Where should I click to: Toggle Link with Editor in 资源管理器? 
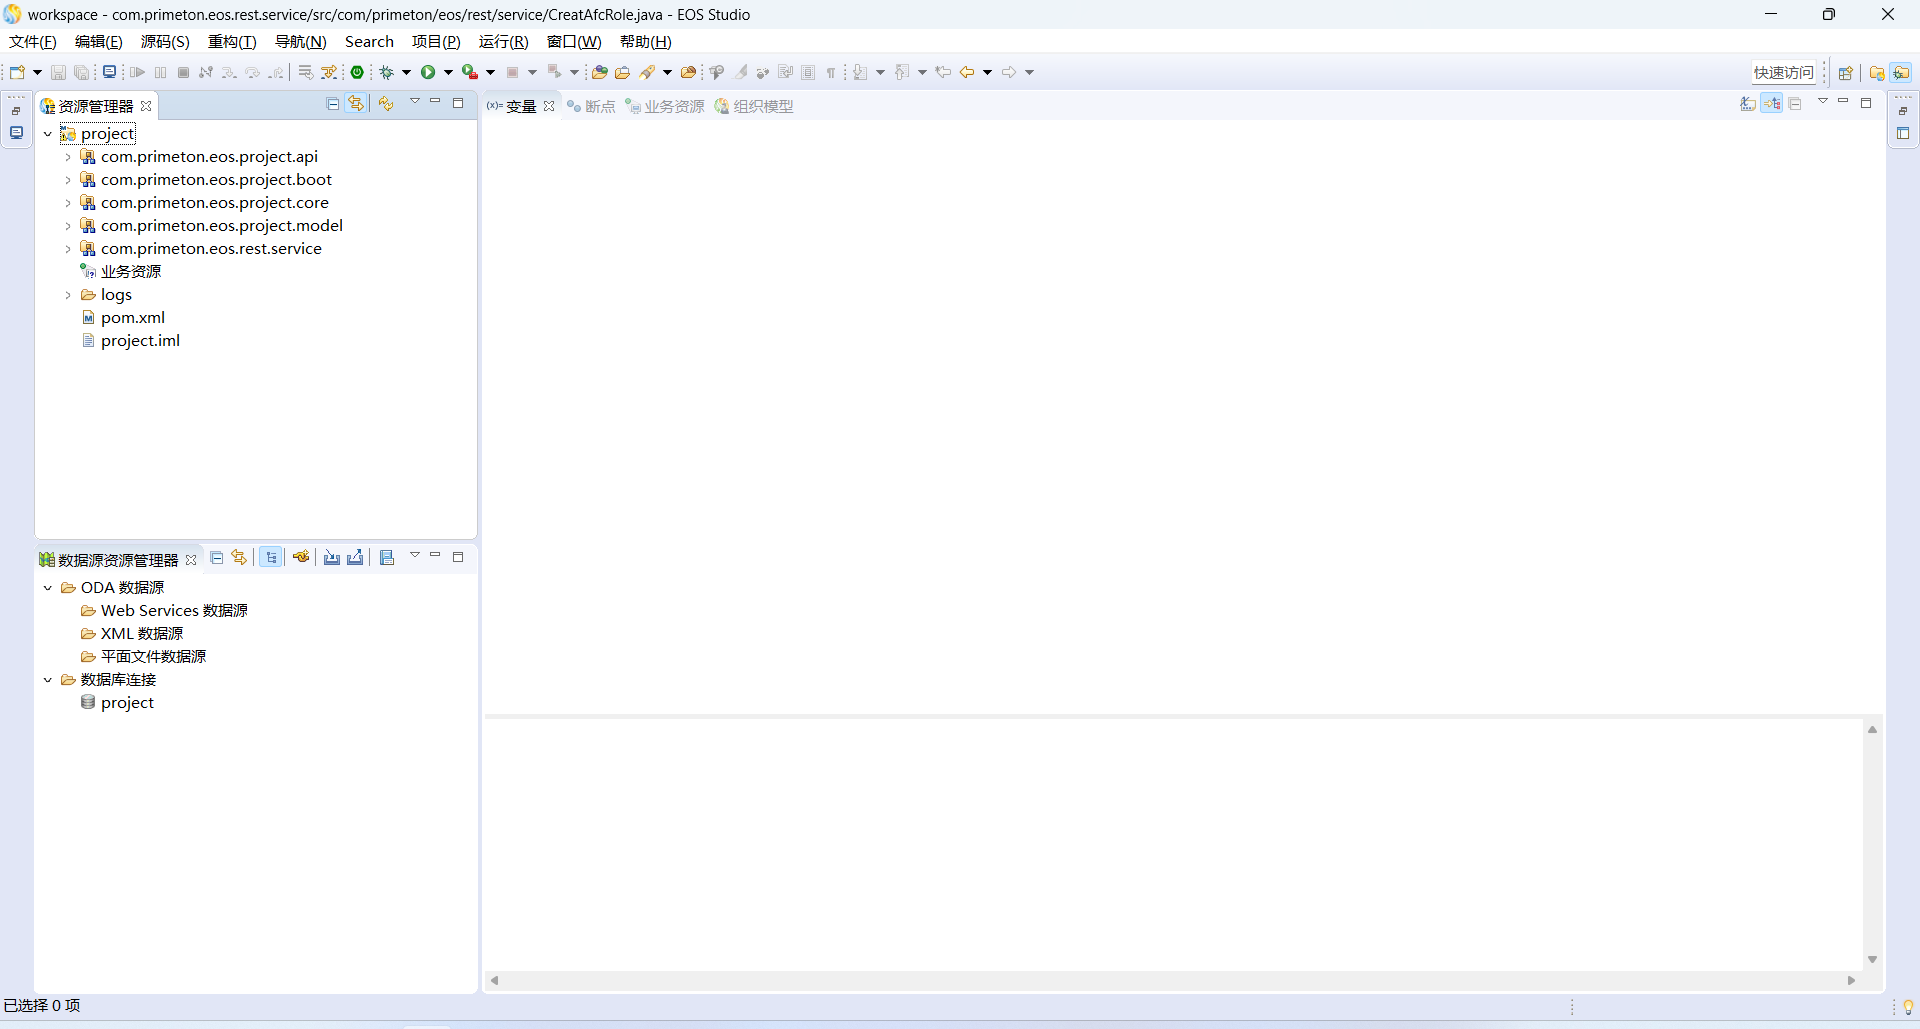point(356,104)
